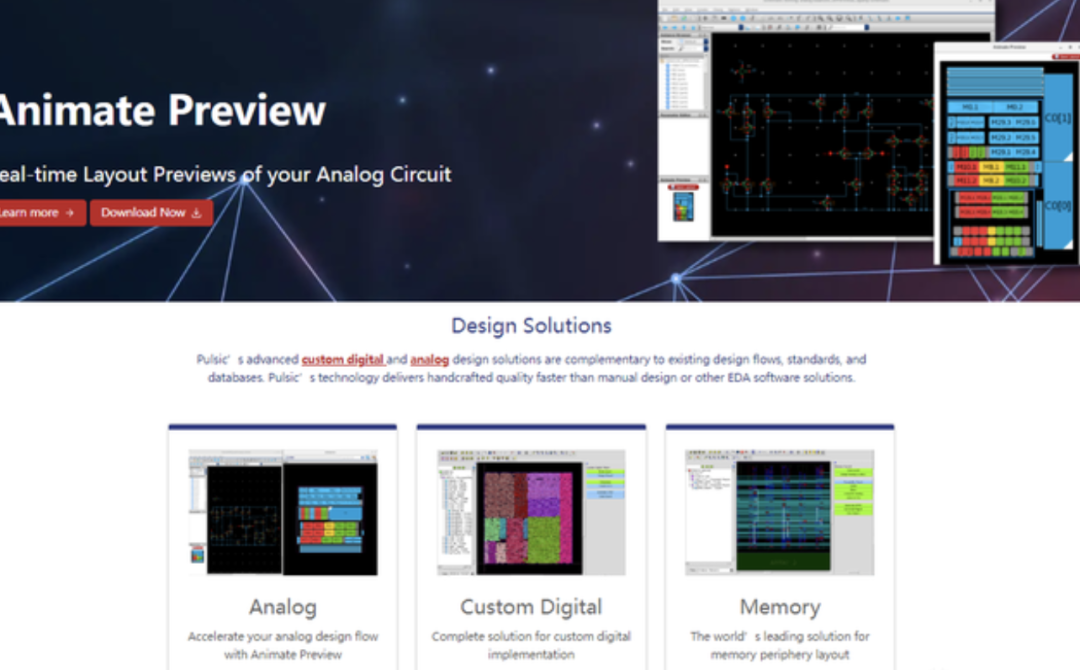
Task: Open the 'analog' hyperlink in the description
Action: point(429,359)
